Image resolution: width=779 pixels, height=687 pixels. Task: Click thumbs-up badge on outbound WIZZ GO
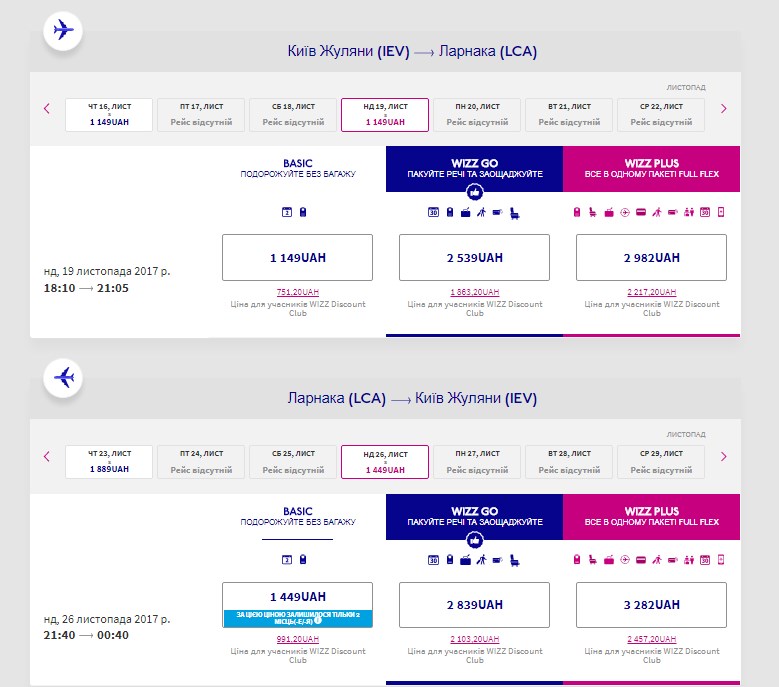pos(474,191)
